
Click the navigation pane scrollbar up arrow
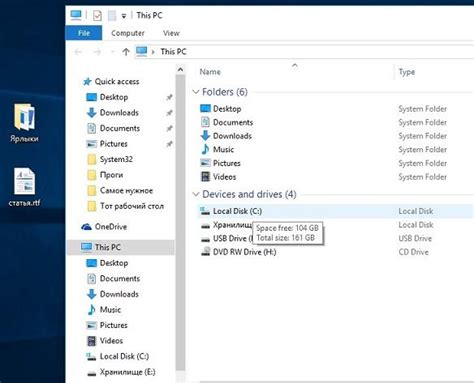(180, 70)
